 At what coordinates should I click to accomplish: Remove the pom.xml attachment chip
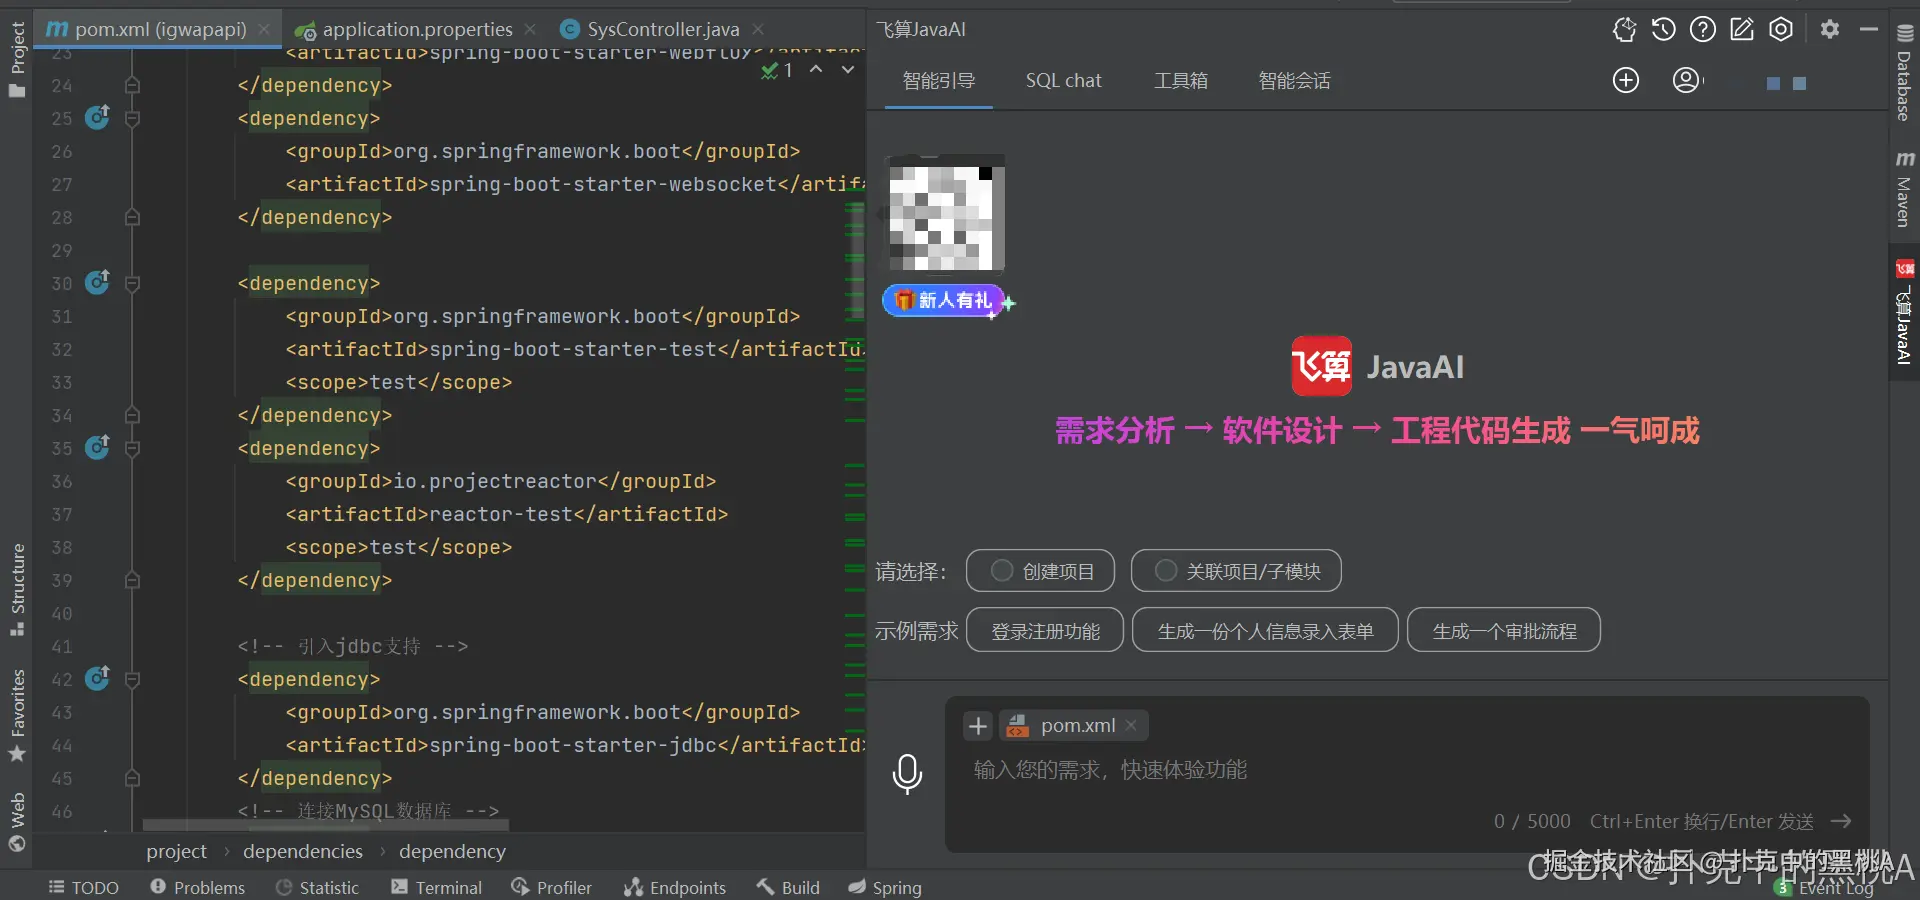[x=1131, y=726]
